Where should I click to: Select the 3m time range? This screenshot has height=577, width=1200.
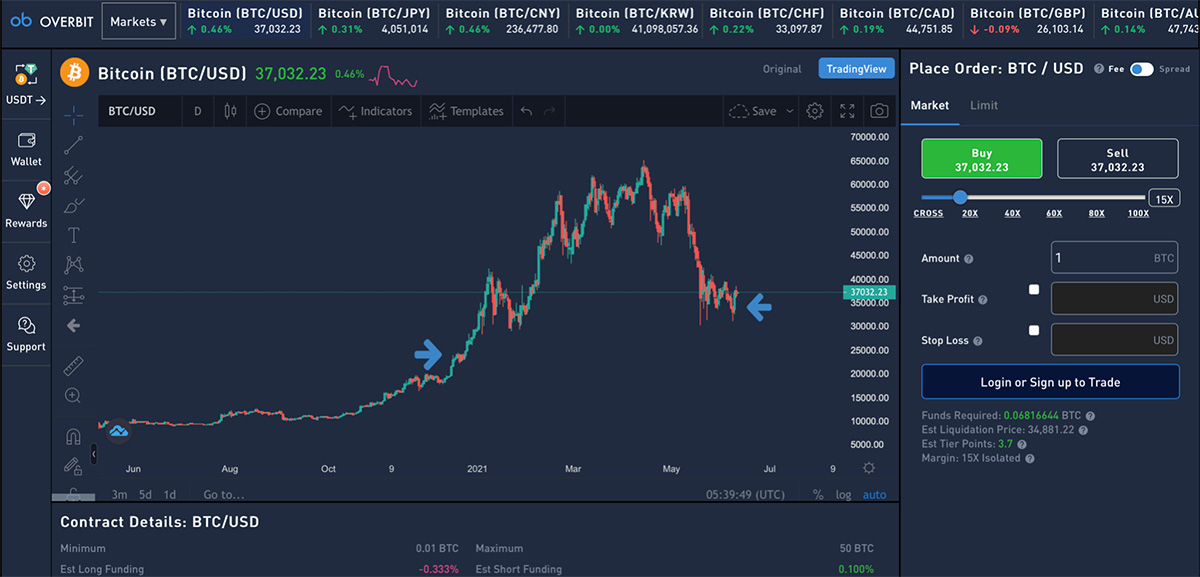tap(119, 494)
